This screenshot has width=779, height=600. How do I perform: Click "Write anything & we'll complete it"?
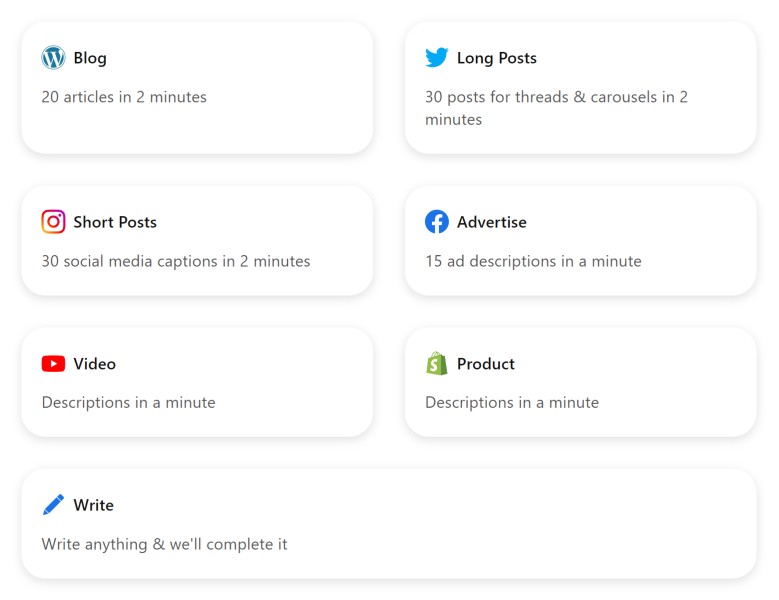point(164,544)
